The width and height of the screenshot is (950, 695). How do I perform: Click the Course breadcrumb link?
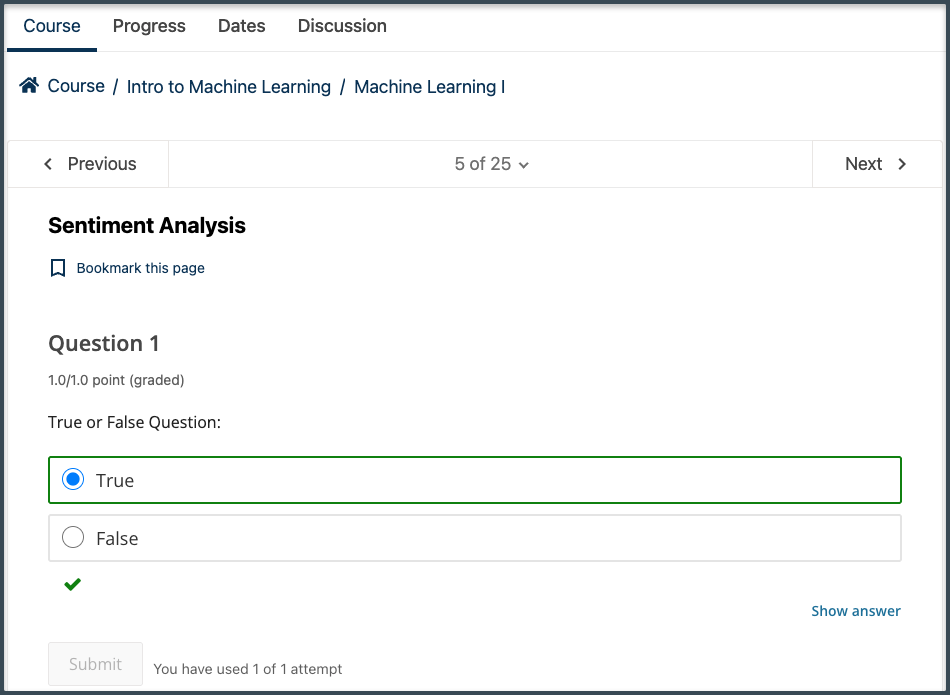[x=76, y=86]
